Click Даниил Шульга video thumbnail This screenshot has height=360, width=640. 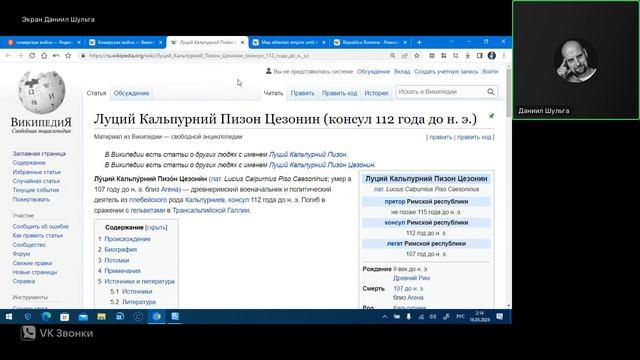(x=576, y=60)
